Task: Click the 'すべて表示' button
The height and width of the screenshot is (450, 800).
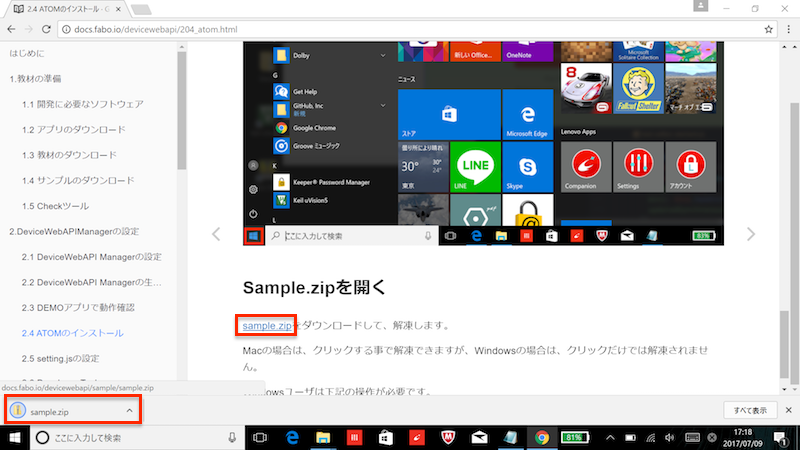Action: click(x=750, y=411)
